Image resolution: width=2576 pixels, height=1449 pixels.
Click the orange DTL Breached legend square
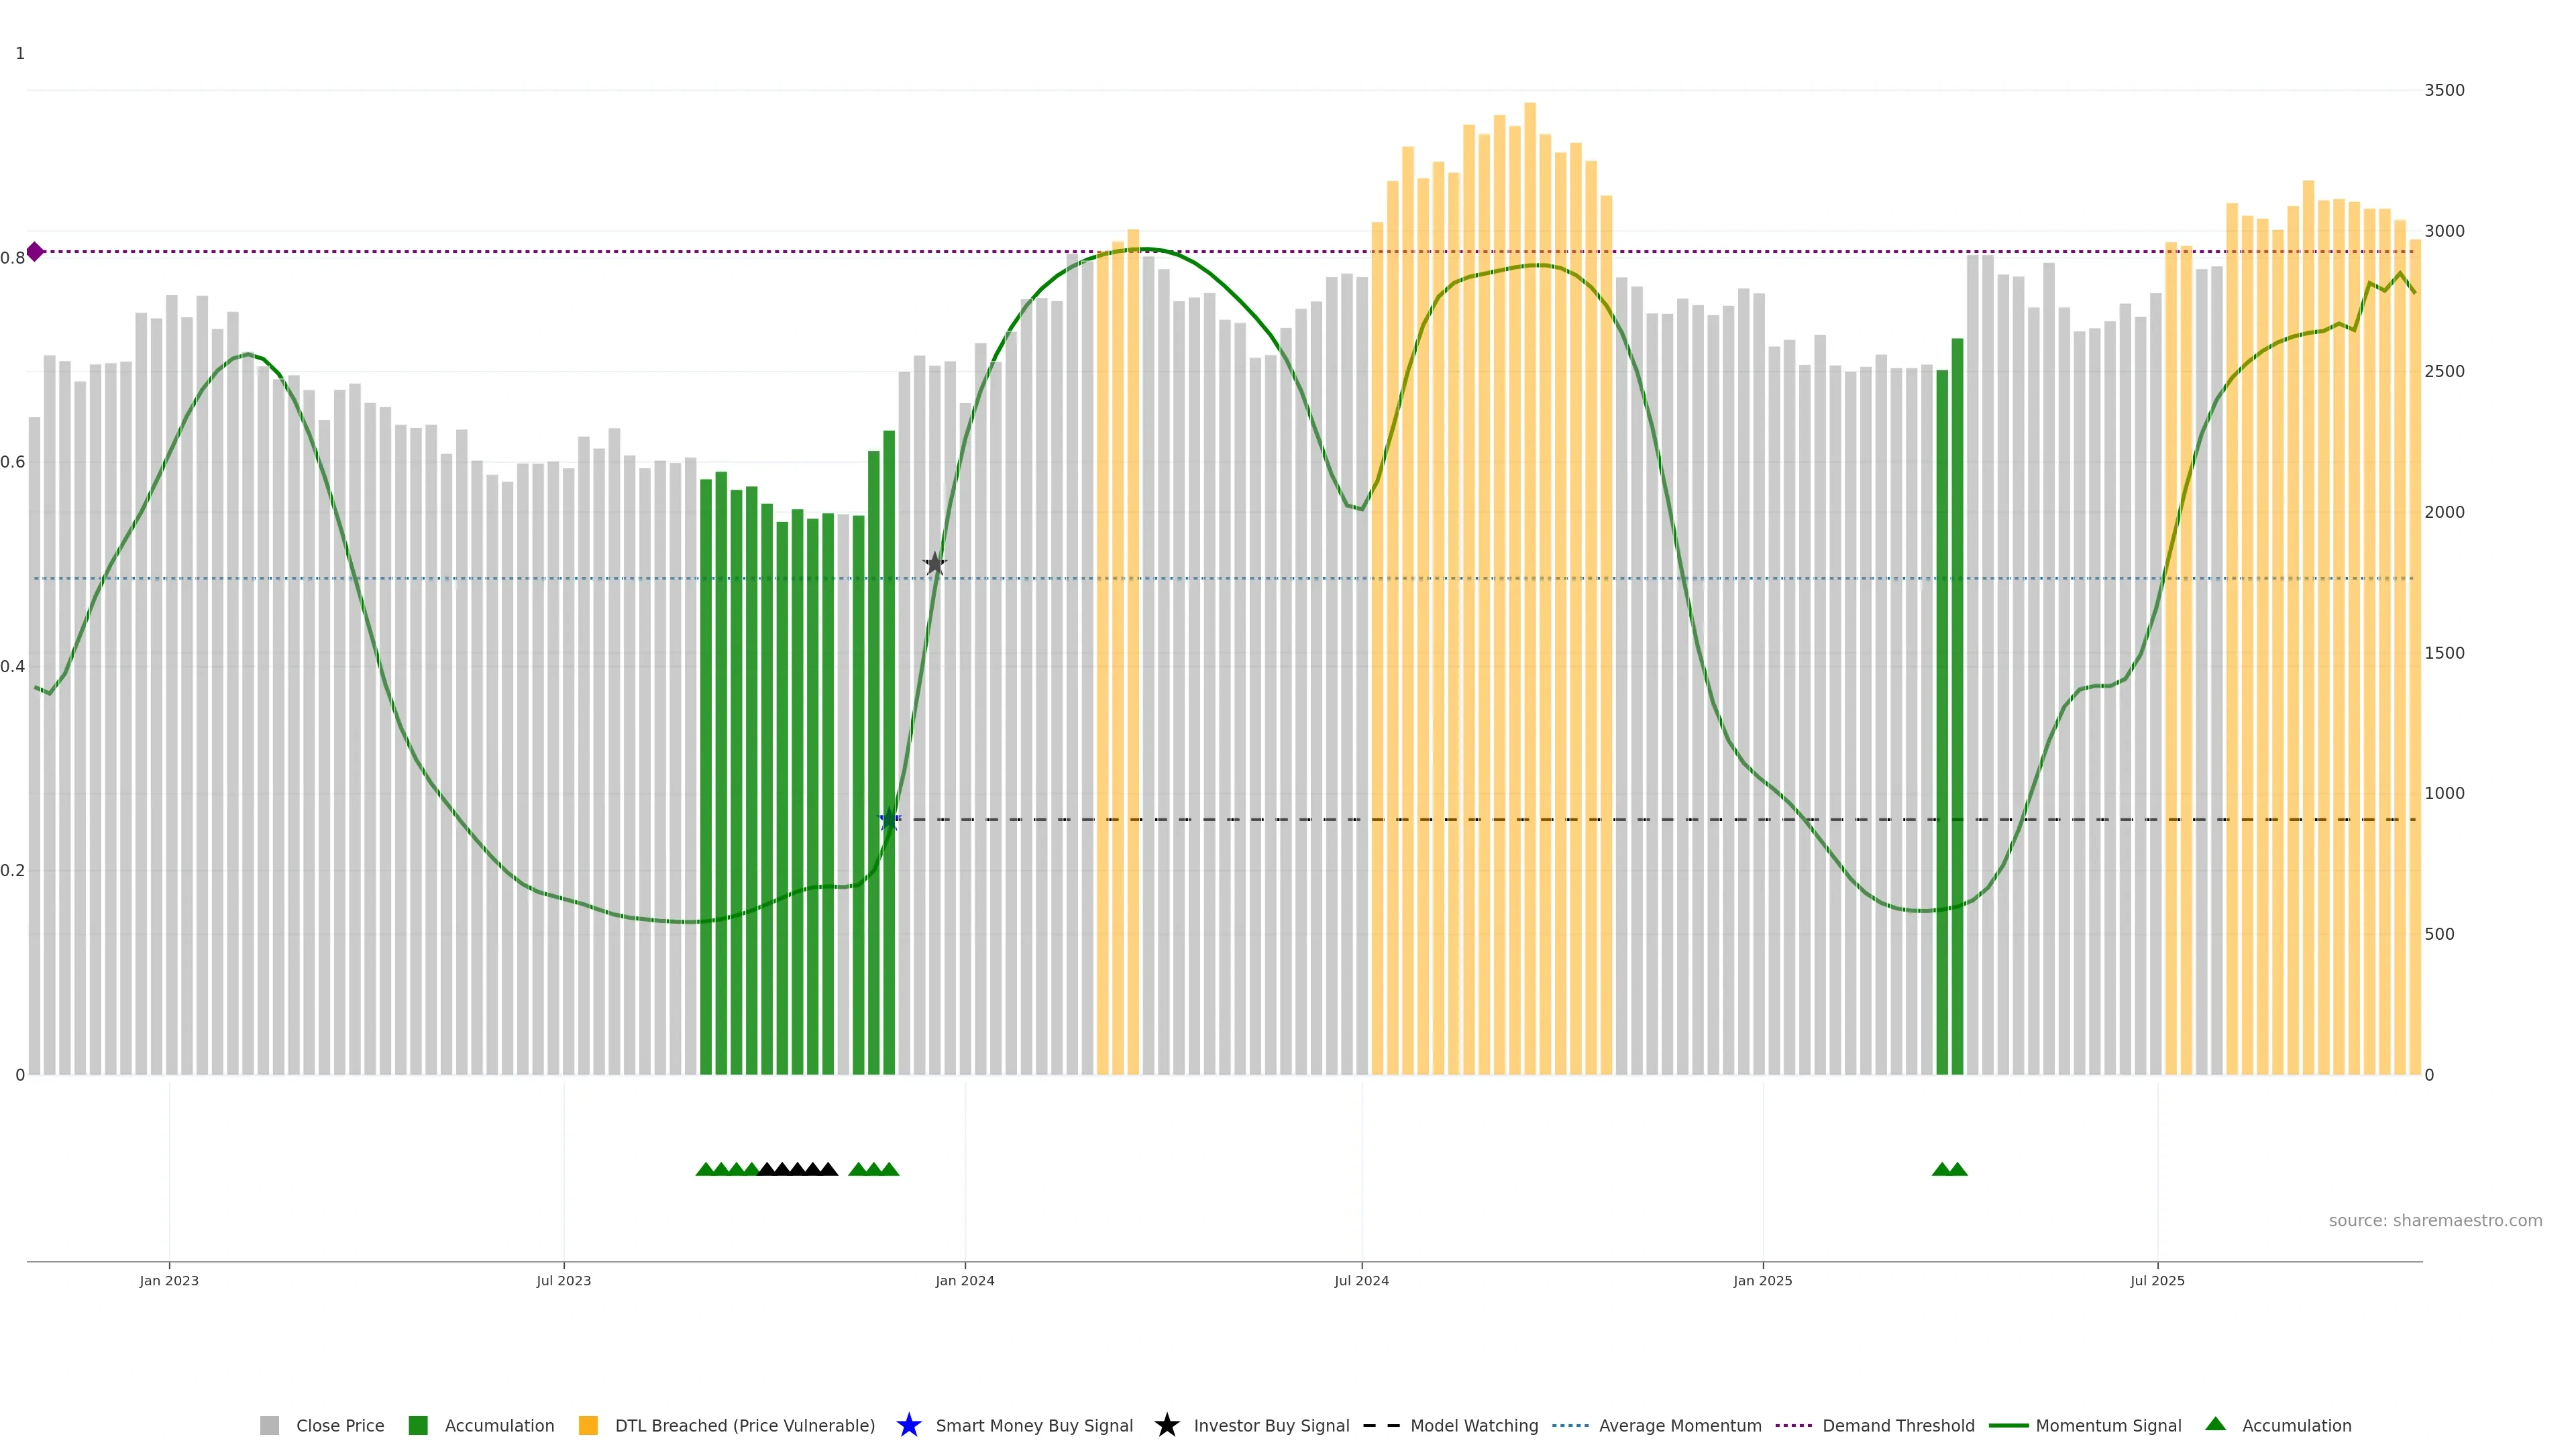588,1425
